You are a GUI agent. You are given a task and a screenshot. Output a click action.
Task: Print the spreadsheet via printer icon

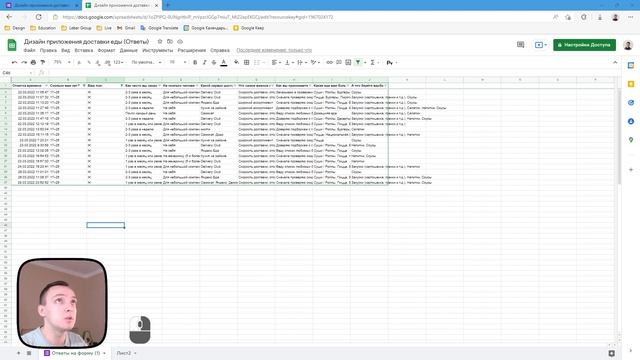33,62
